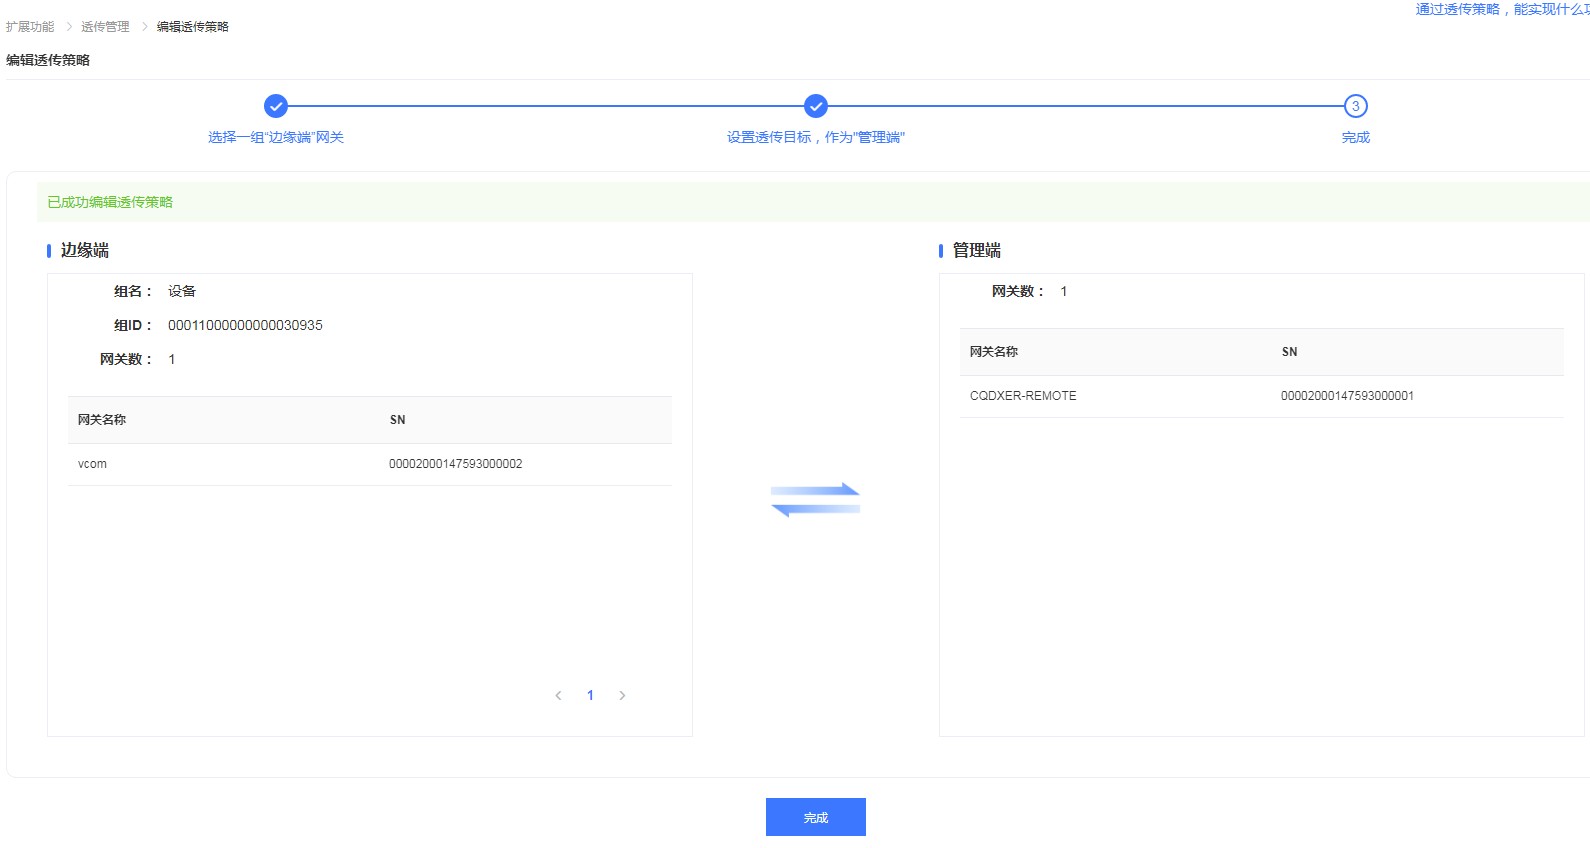Click group ID value 00011000000000030935
The height and width of the screenshot is (848, 1590).
(x=245, y=325)
